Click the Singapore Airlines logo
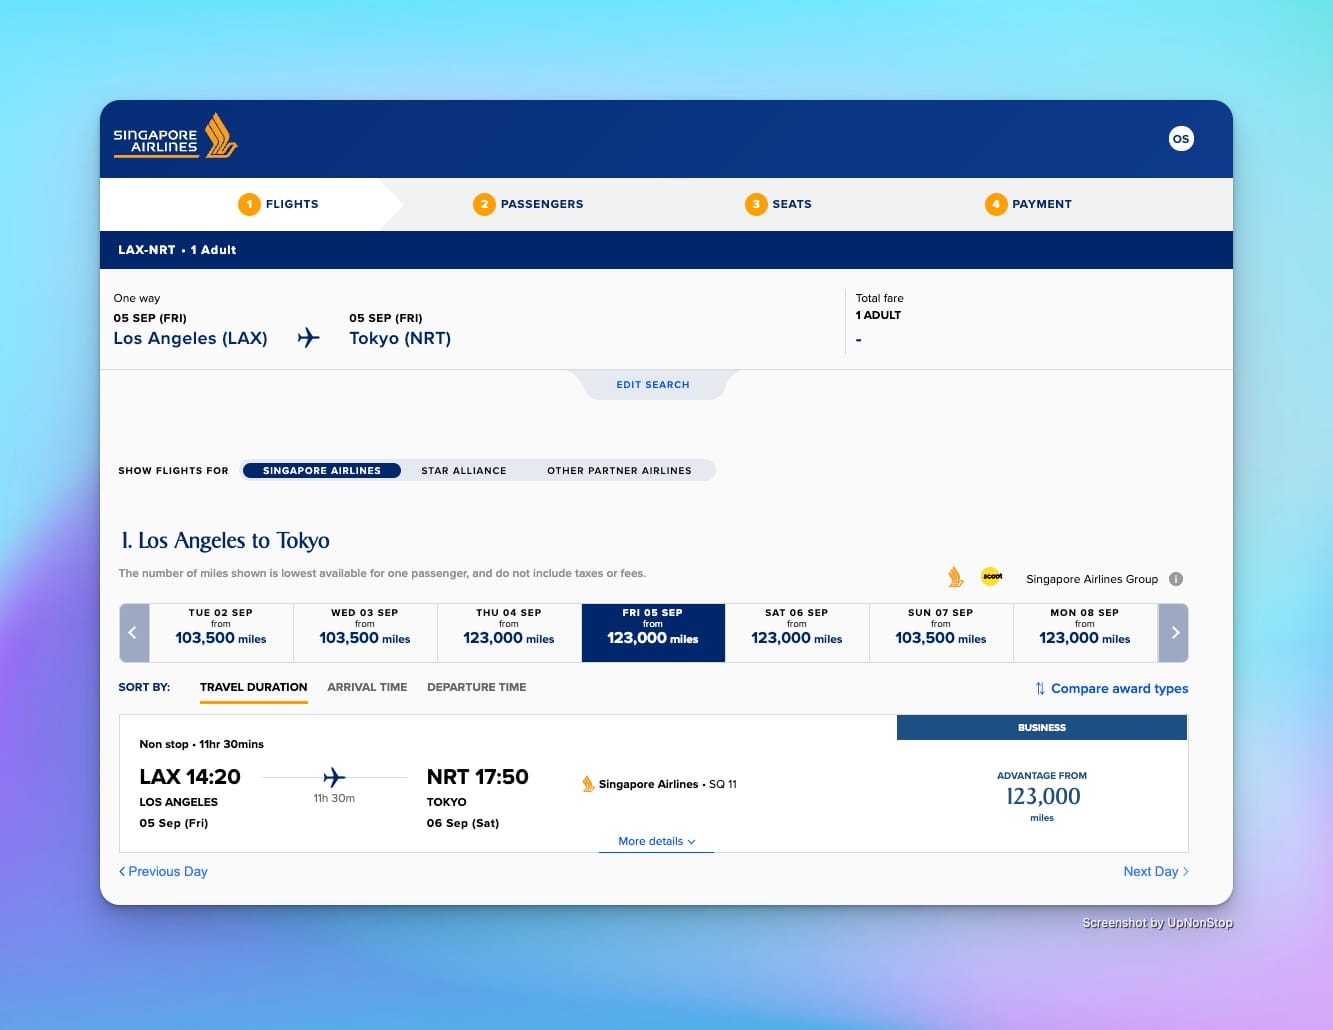 (x=175, y=137)
